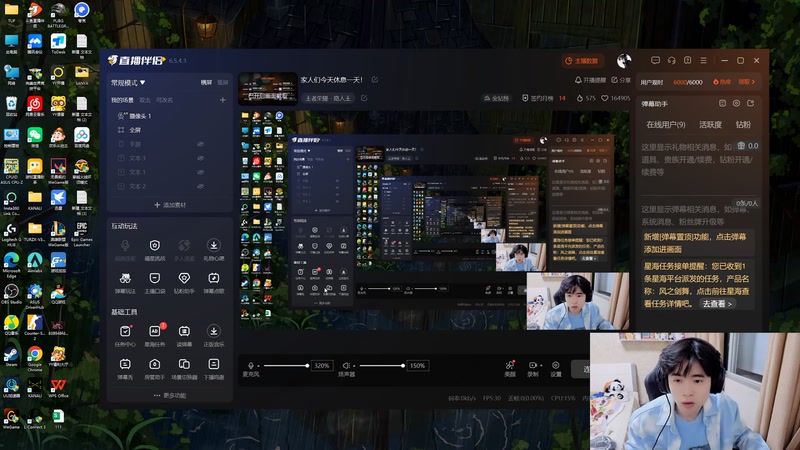800x450 pixels.
Task: Open the 场景切换器 scene switcher
Action: click(x=184, y=369)
